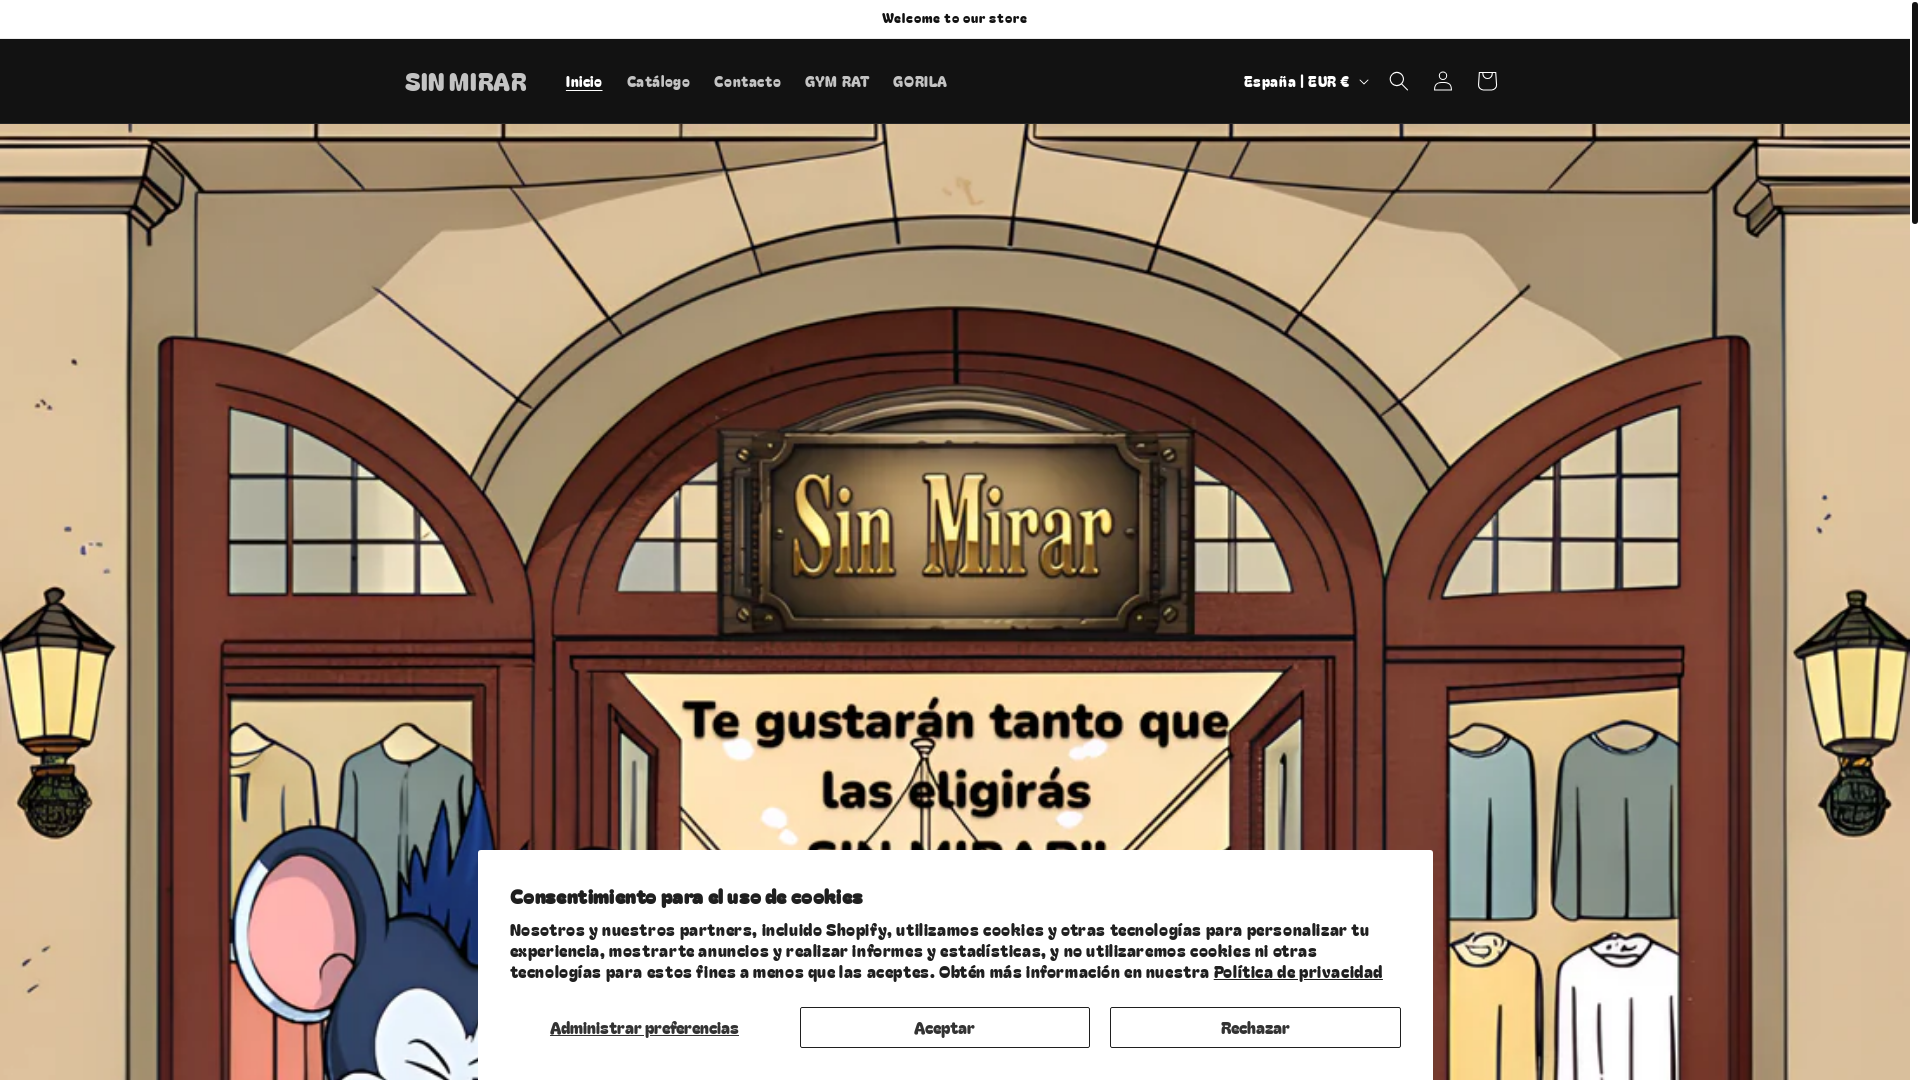Screen dimensions: 1920x1080
Task: Open the GORILA menu item
Action: pyautogui.click(x=920, y=82)
